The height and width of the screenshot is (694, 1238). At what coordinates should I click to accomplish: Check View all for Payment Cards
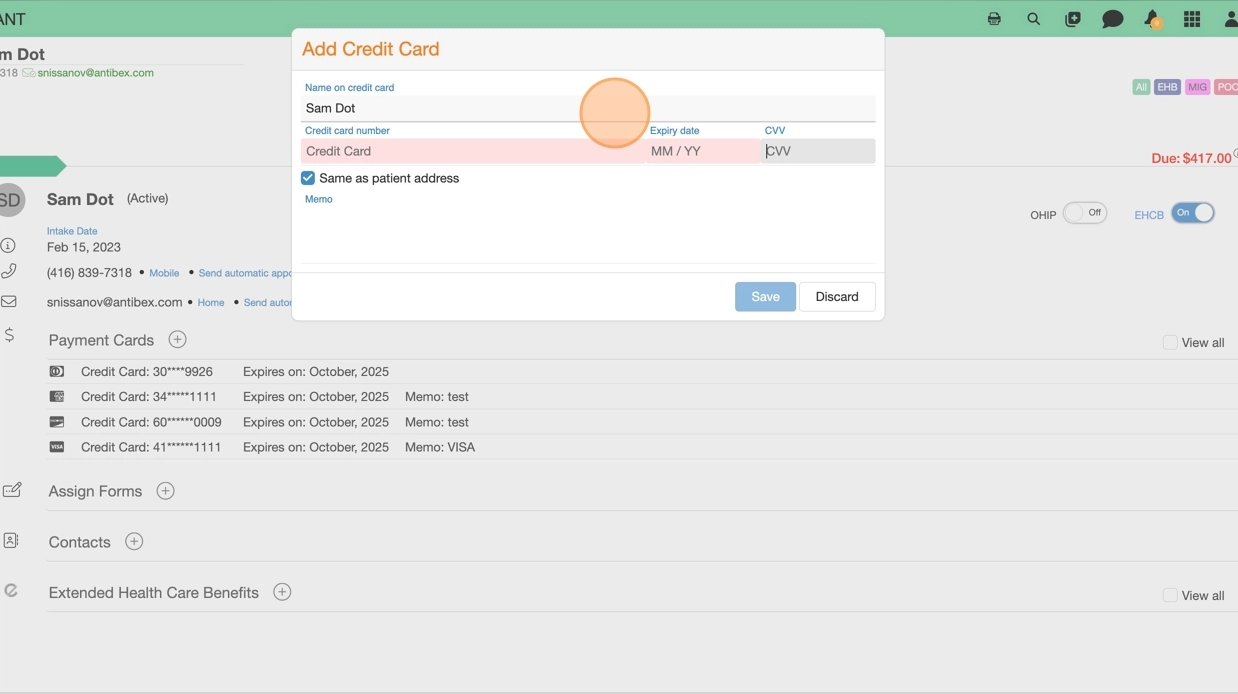tap(1170, 342)
